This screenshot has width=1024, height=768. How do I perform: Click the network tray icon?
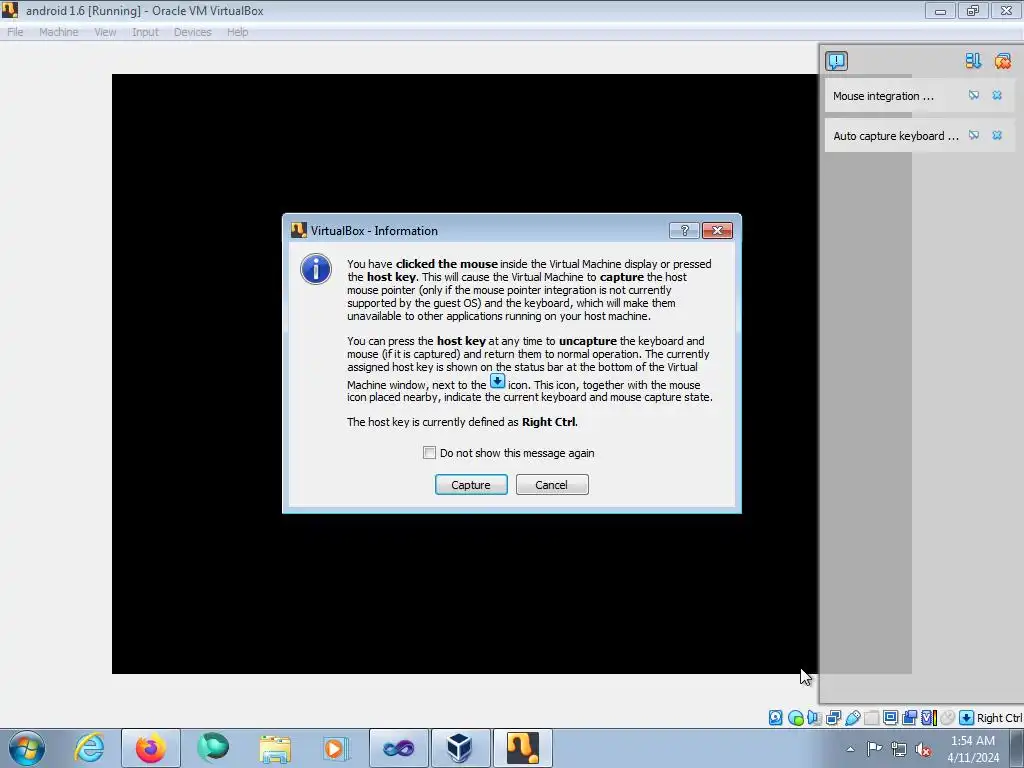tap(899, 750)
